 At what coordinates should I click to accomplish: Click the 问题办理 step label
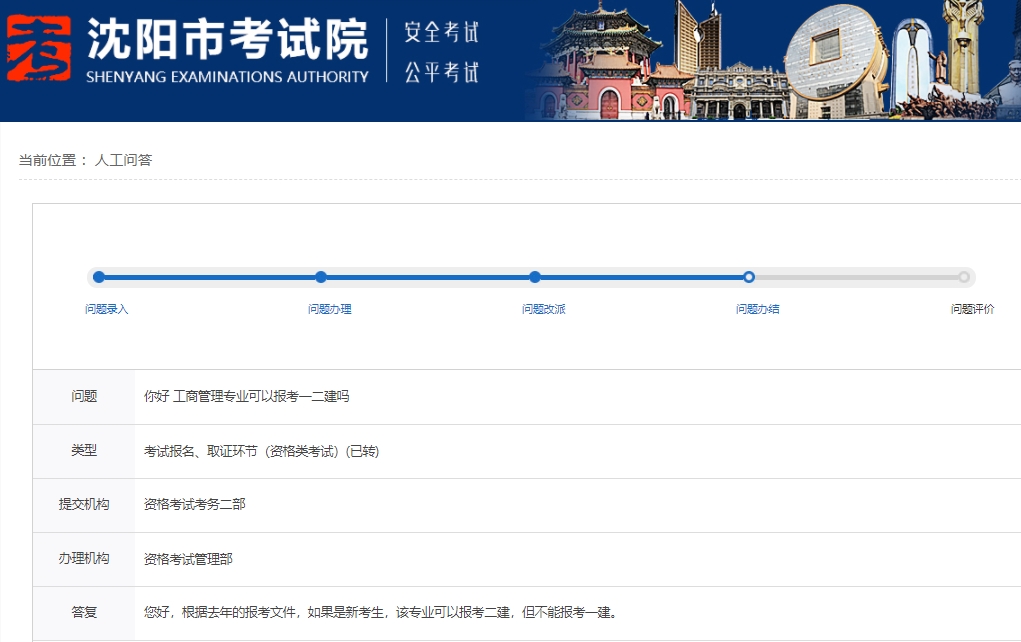click(330, 309)
